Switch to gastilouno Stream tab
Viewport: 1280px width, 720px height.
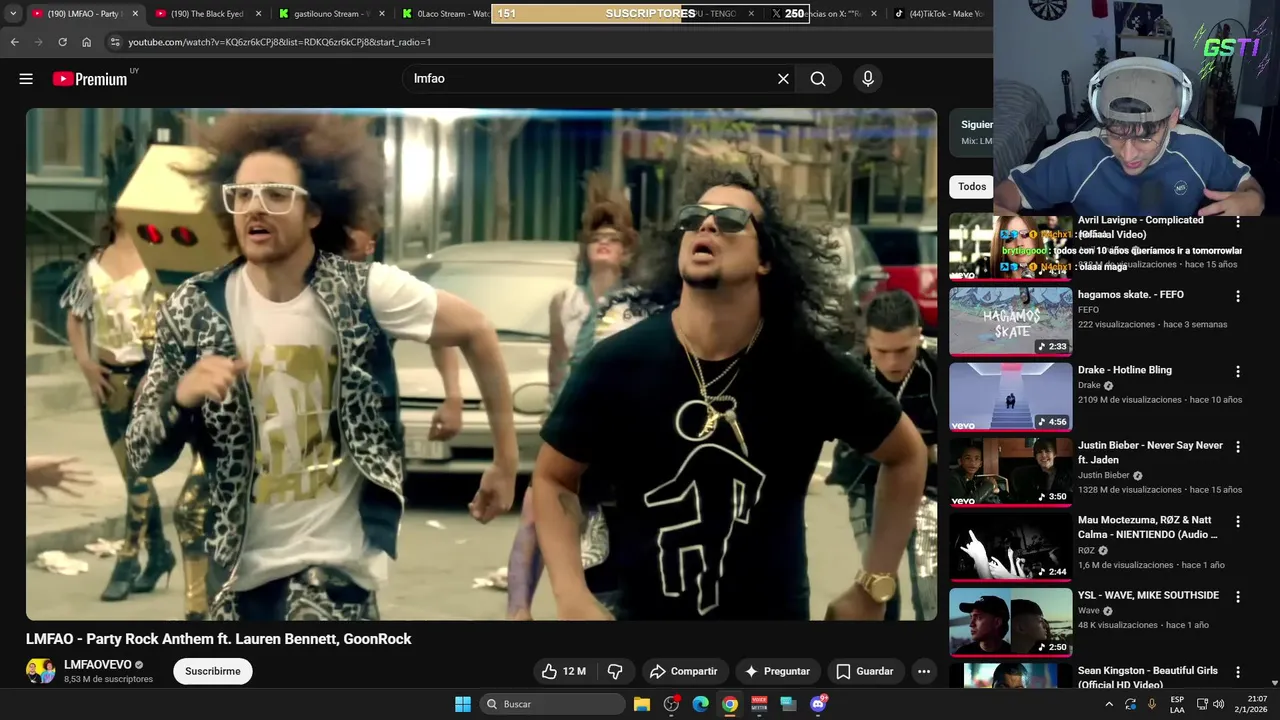(x=331, y=14)
